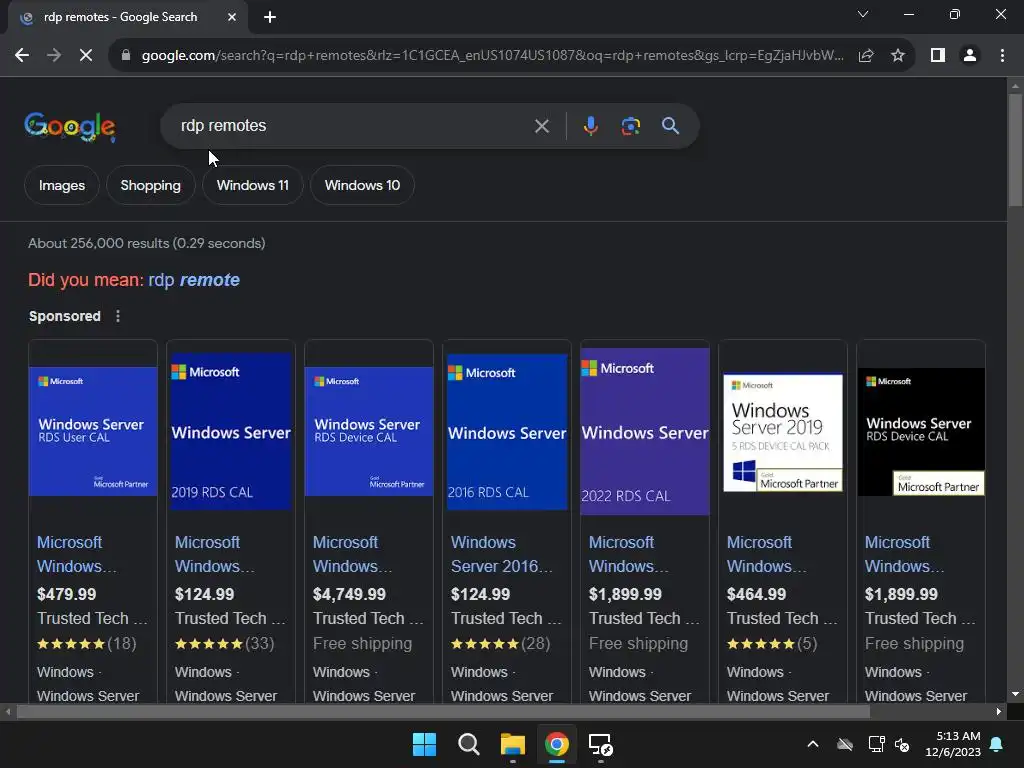Open the 2016 RDS CAL product image

tap(507, 432)
